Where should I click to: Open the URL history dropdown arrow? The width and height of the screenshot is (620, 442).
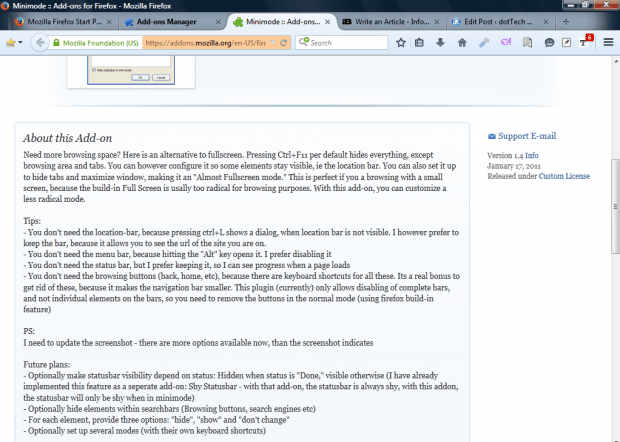273,42
